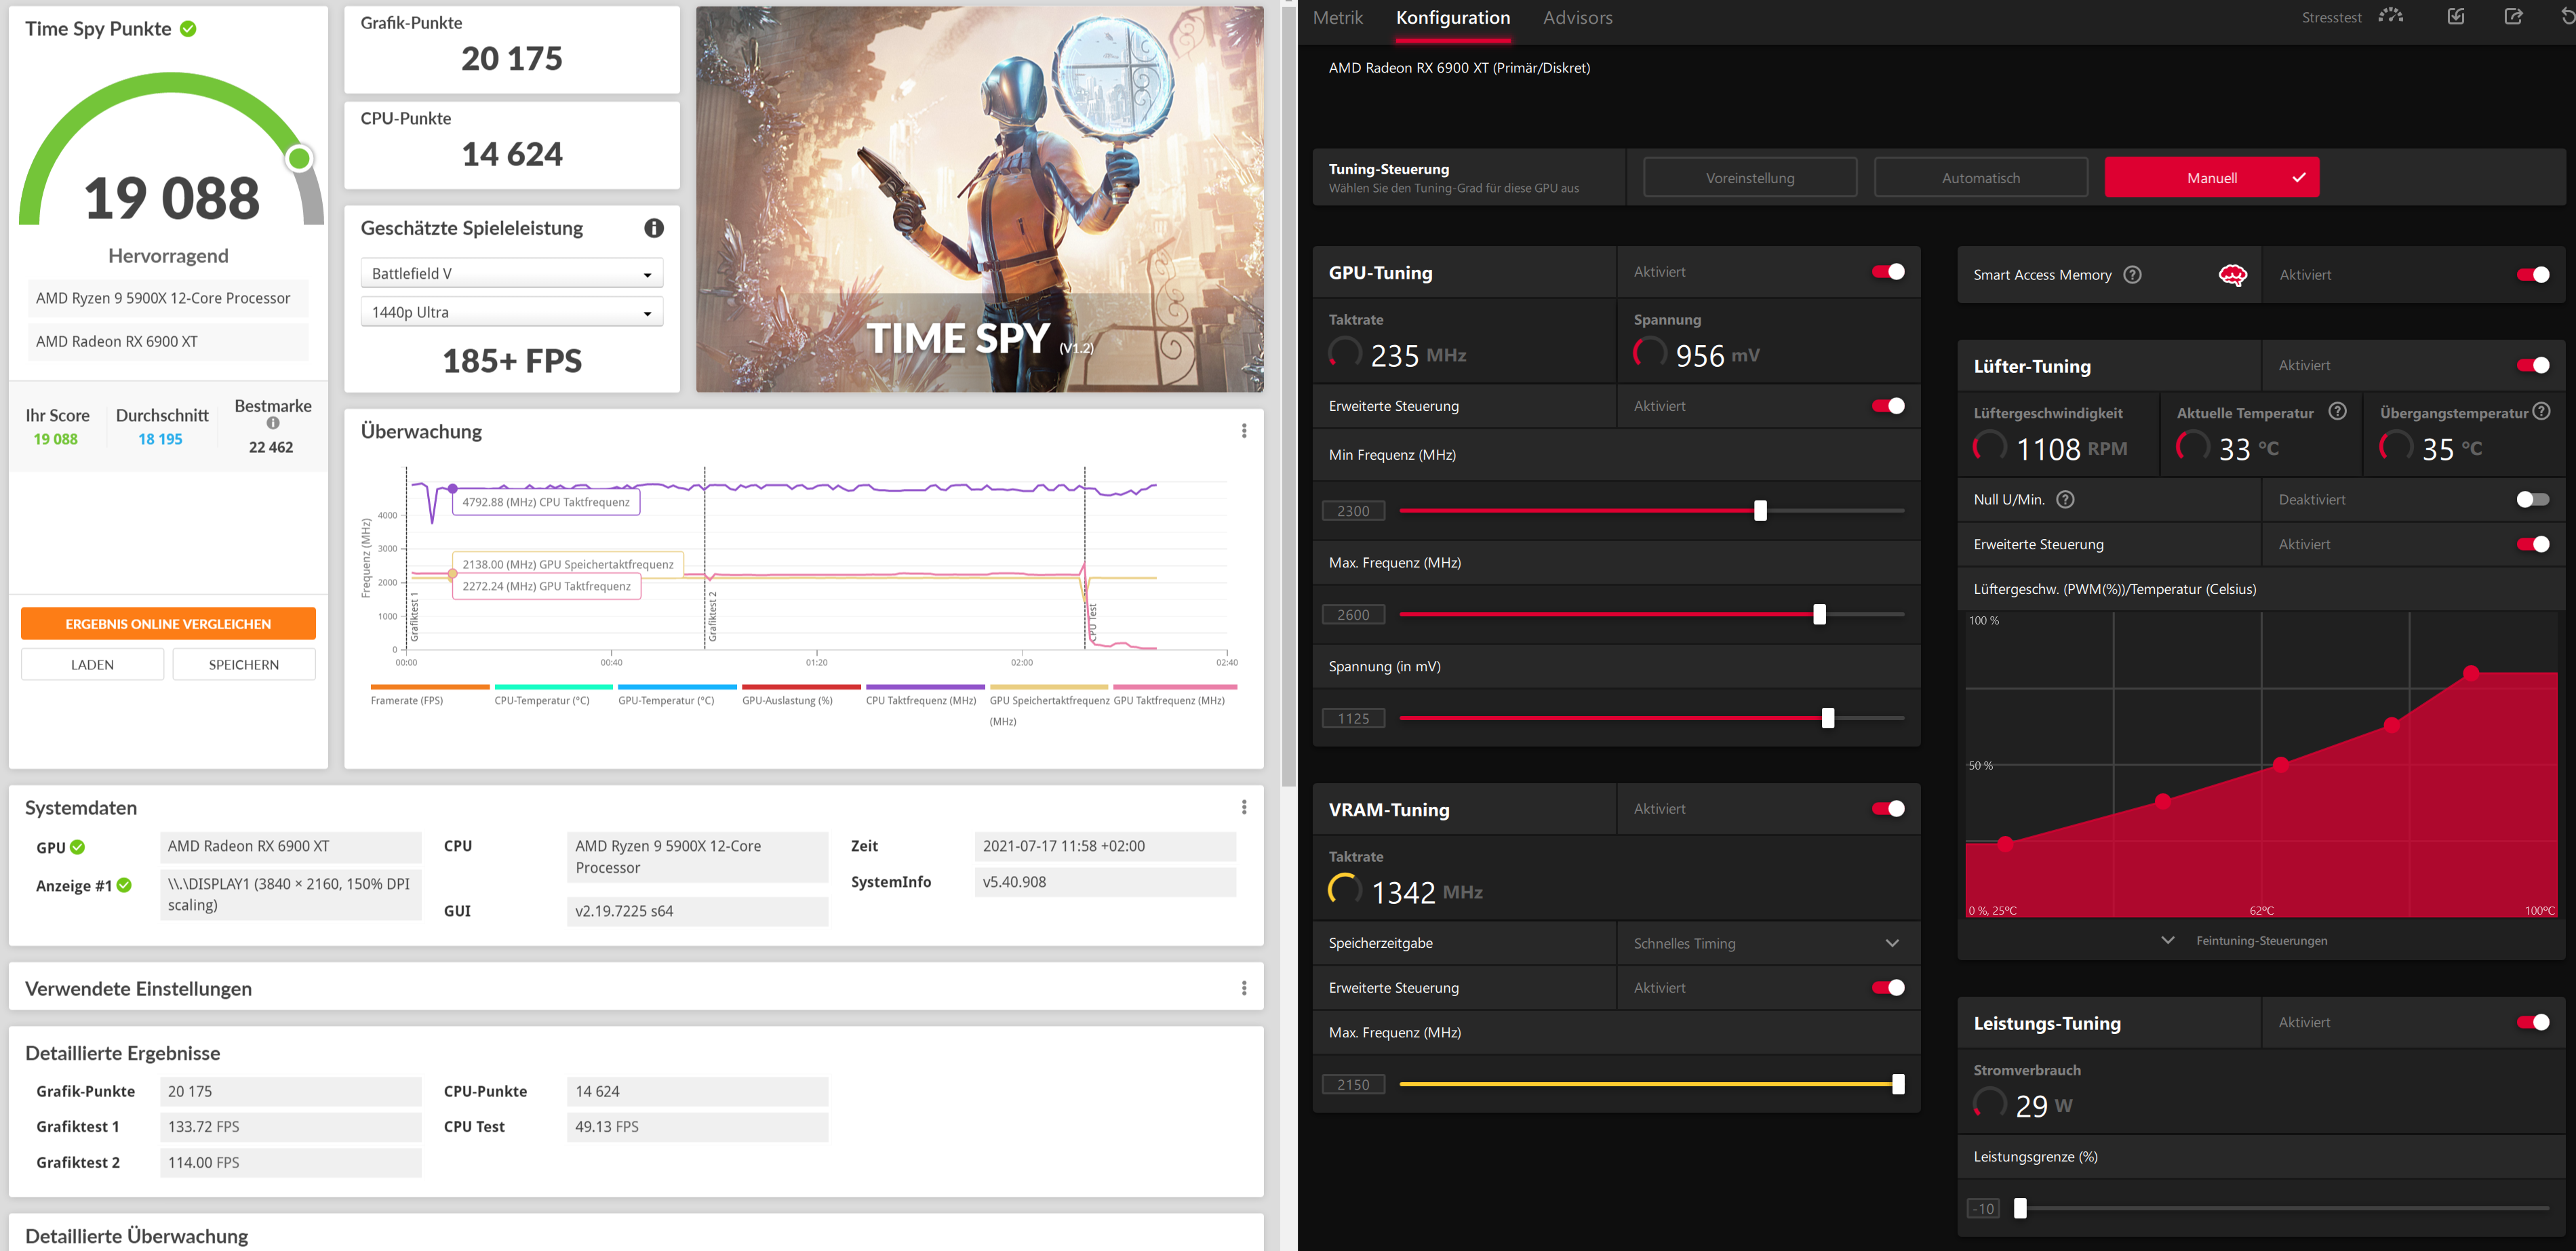The image size is (2576, 1251).
Task: Click info icon next to Geschätzte Spieleleistung
Action: [654, 228]
